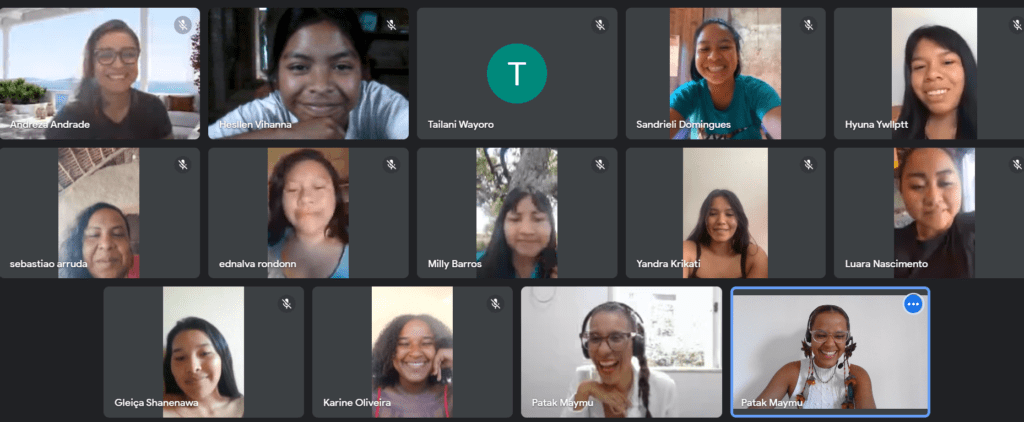Click muted mic icon on Tailani Wayoro tile

[600, 25]
